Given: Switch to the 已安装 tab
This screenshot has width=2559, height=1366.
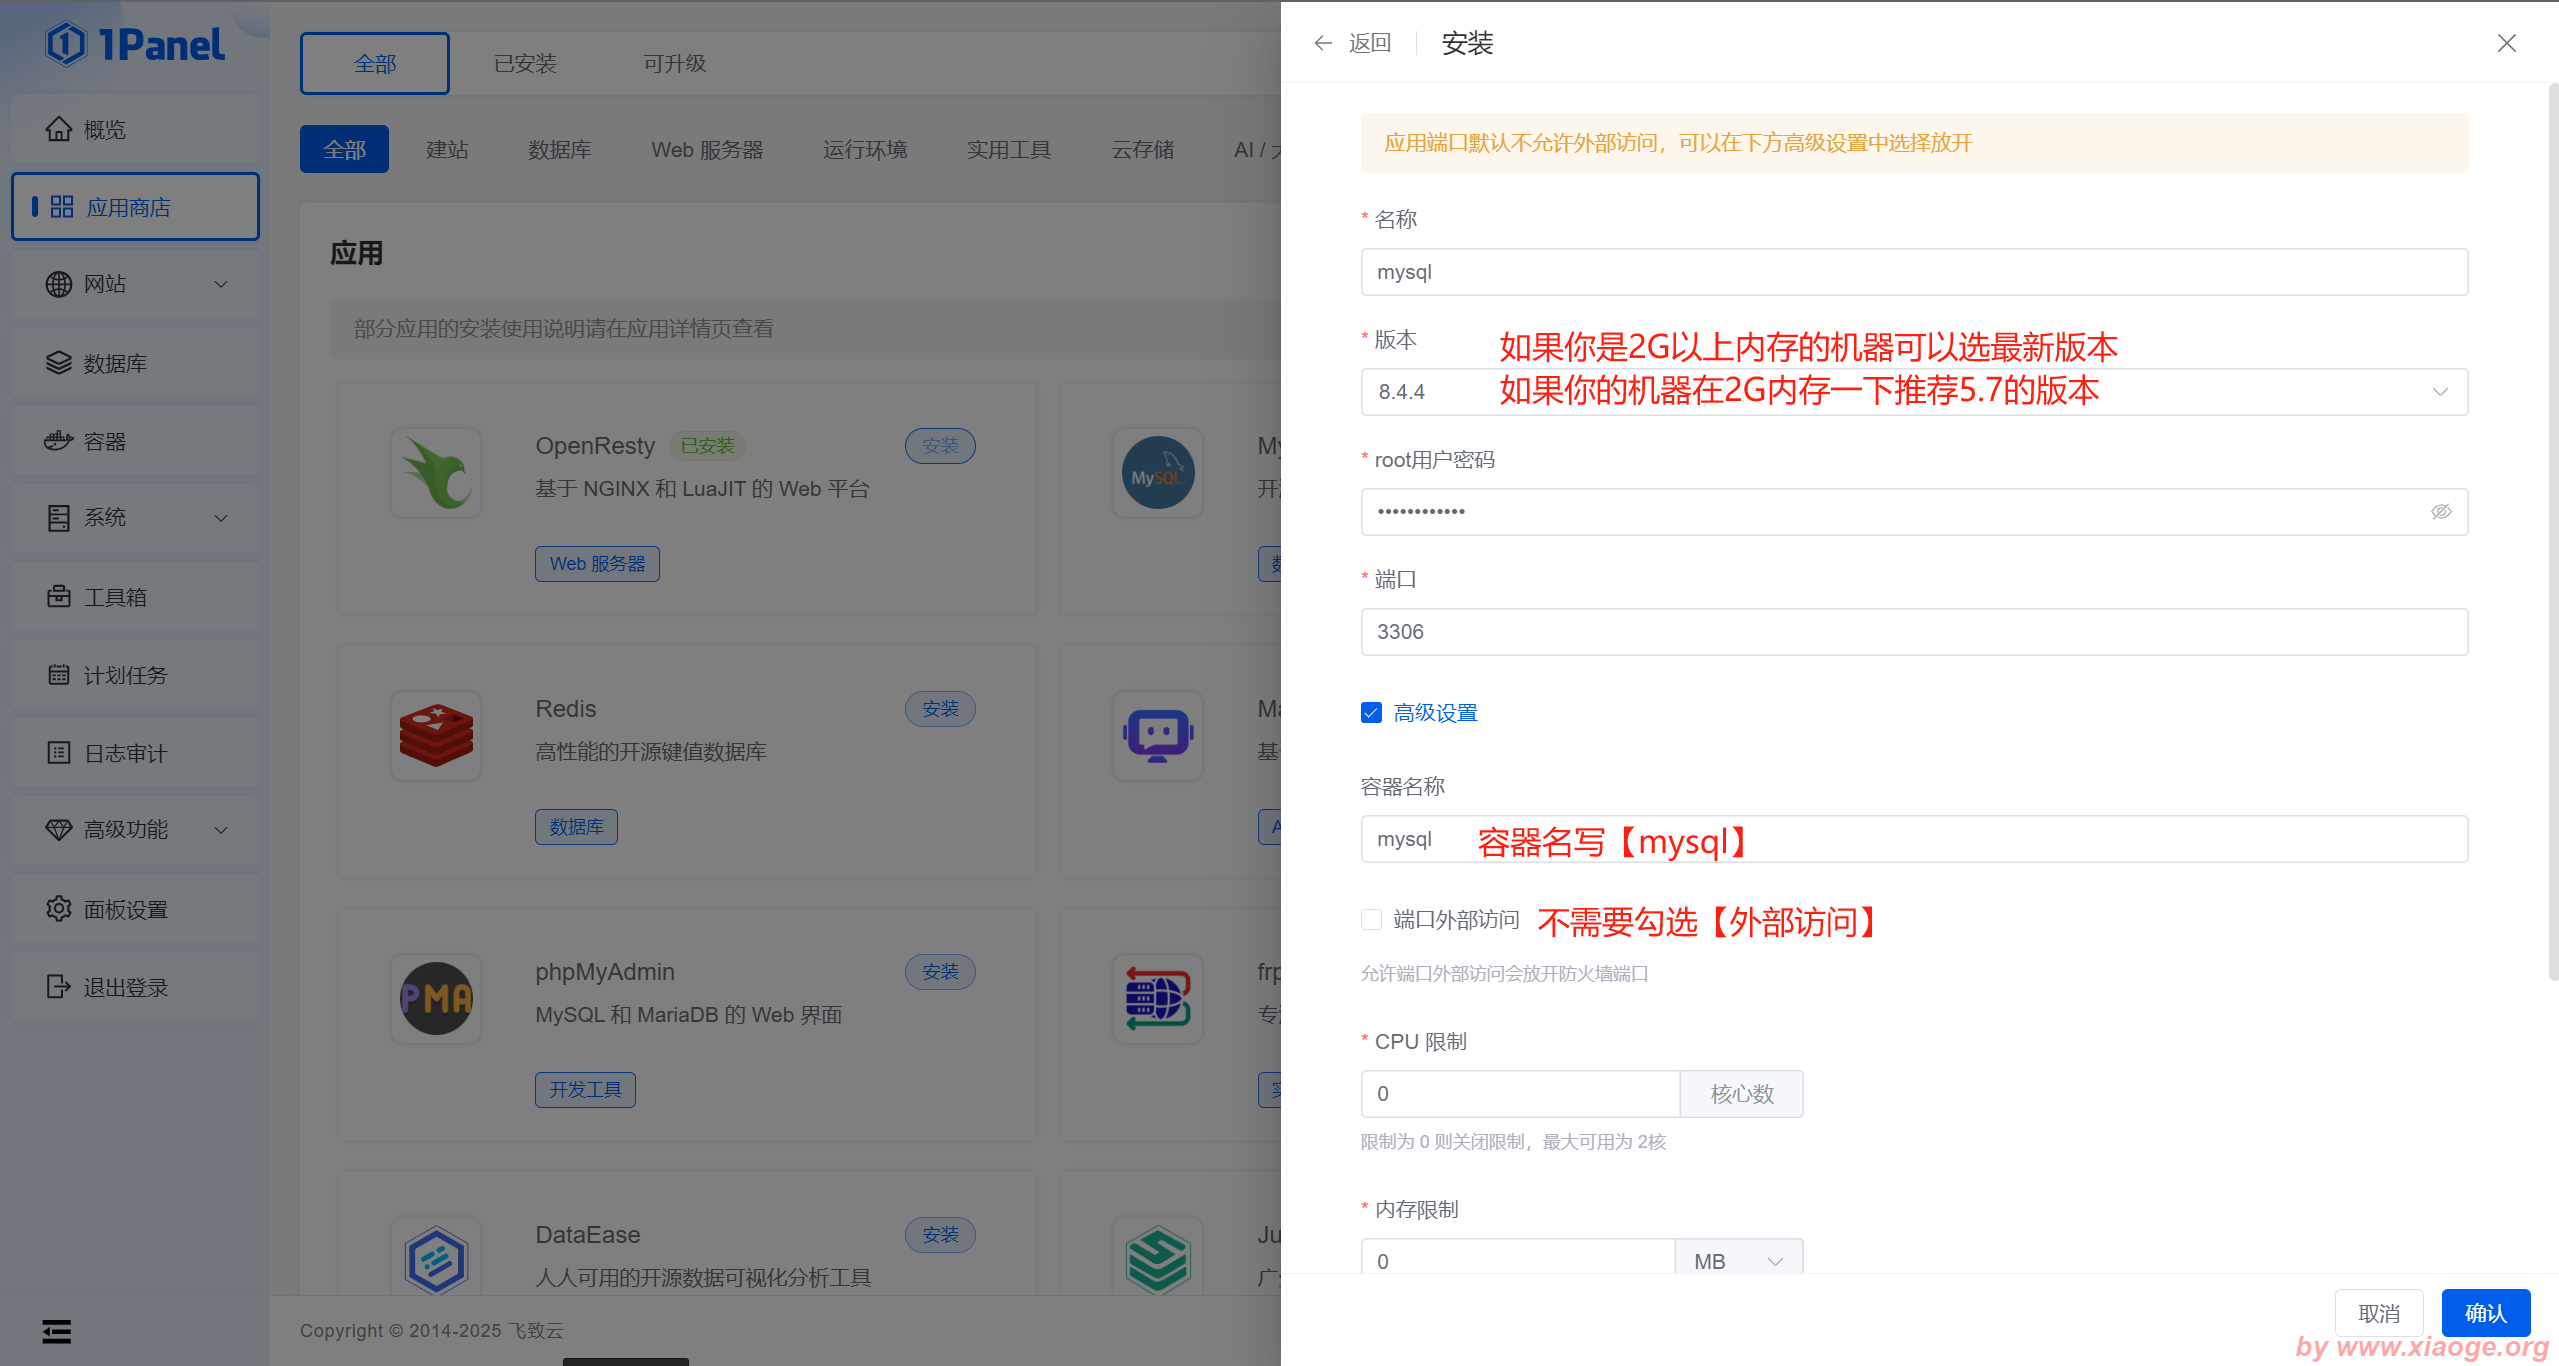Looking at the screenshot, I should 525,64.
